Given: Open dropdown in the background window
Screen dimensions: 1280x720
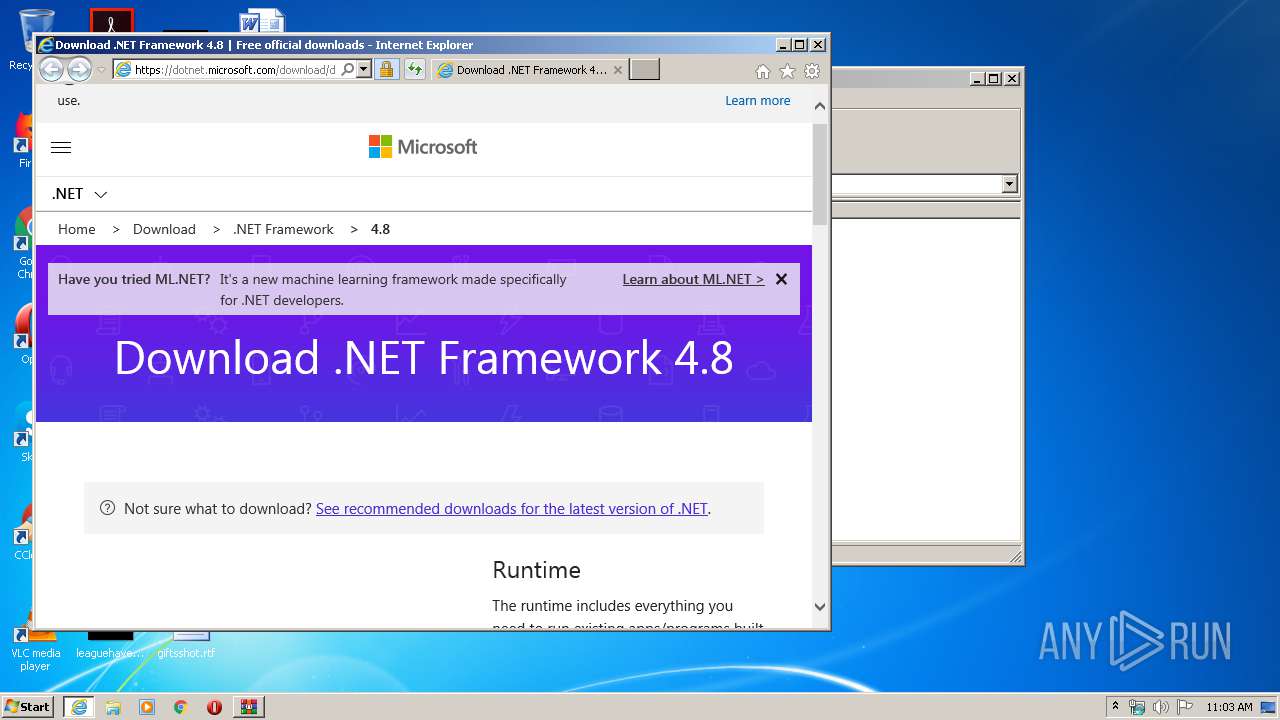Looking at the screenshot, I should pos(1009,184).
